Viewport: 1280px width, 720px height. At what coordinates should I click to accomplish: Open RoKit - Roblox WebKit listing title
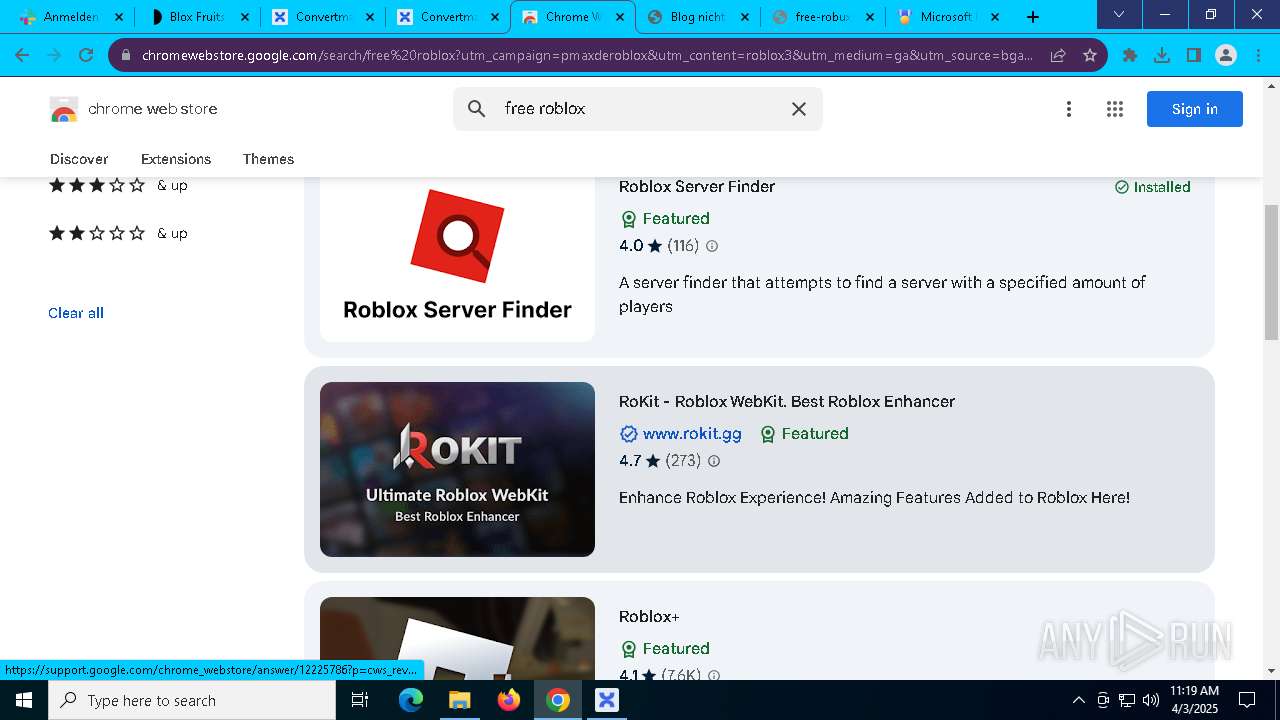[787, 402]
